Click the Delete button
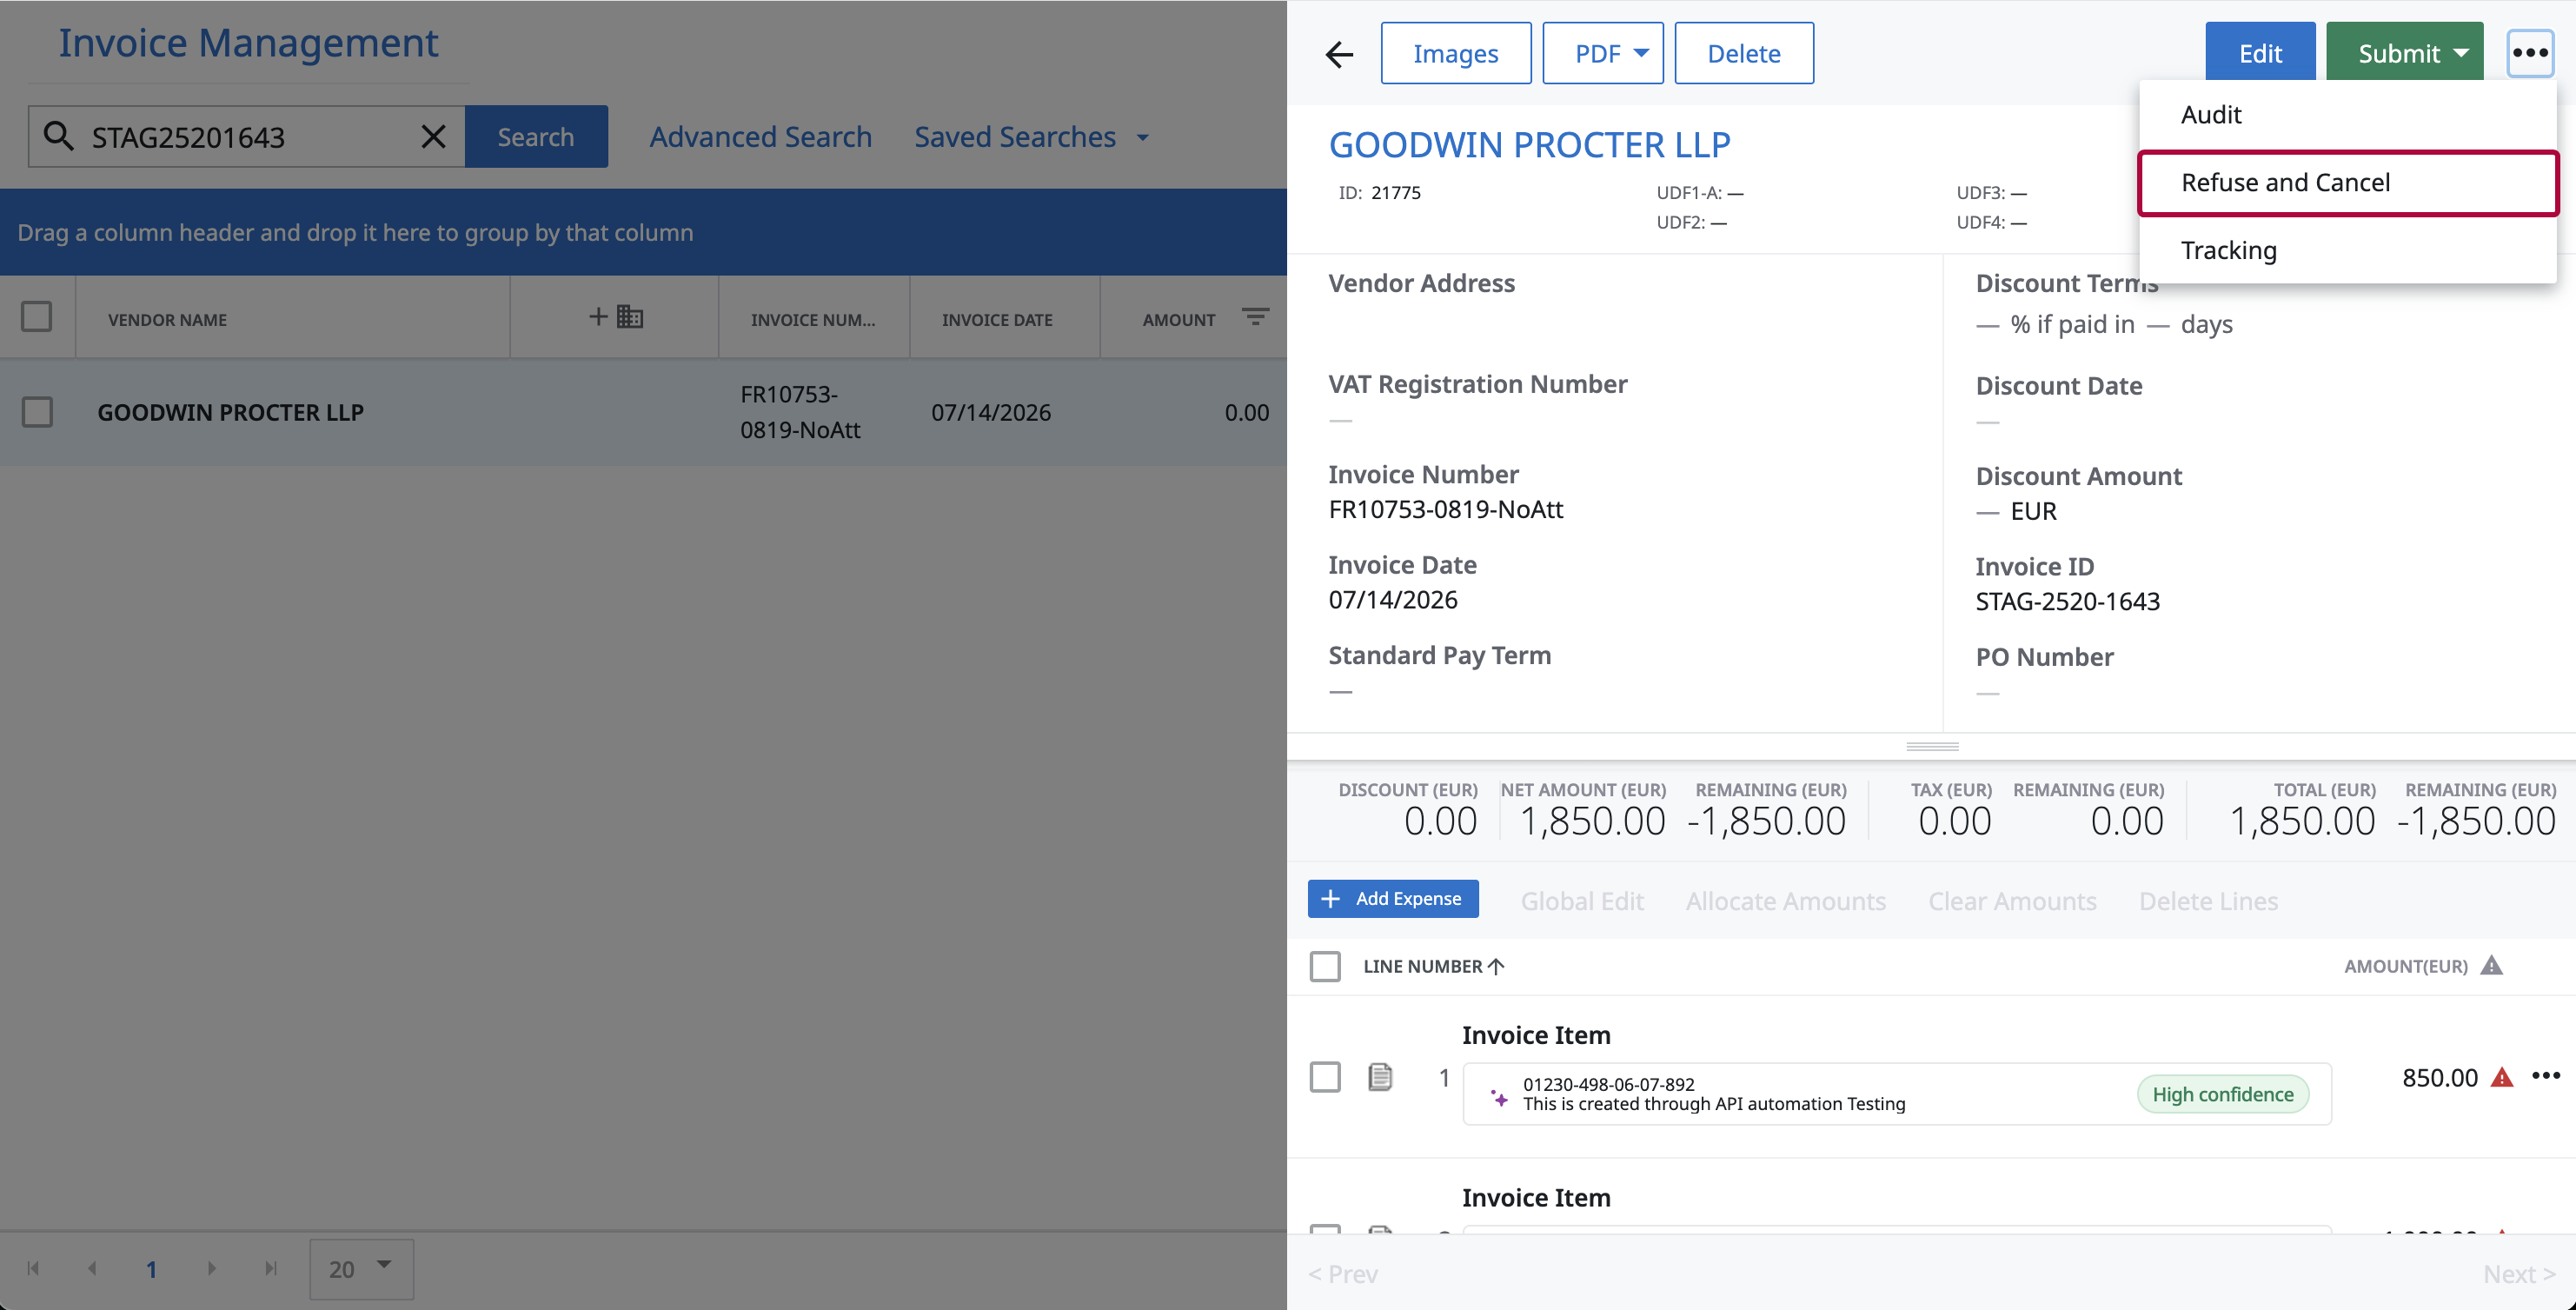 (x=1744, y=53)
